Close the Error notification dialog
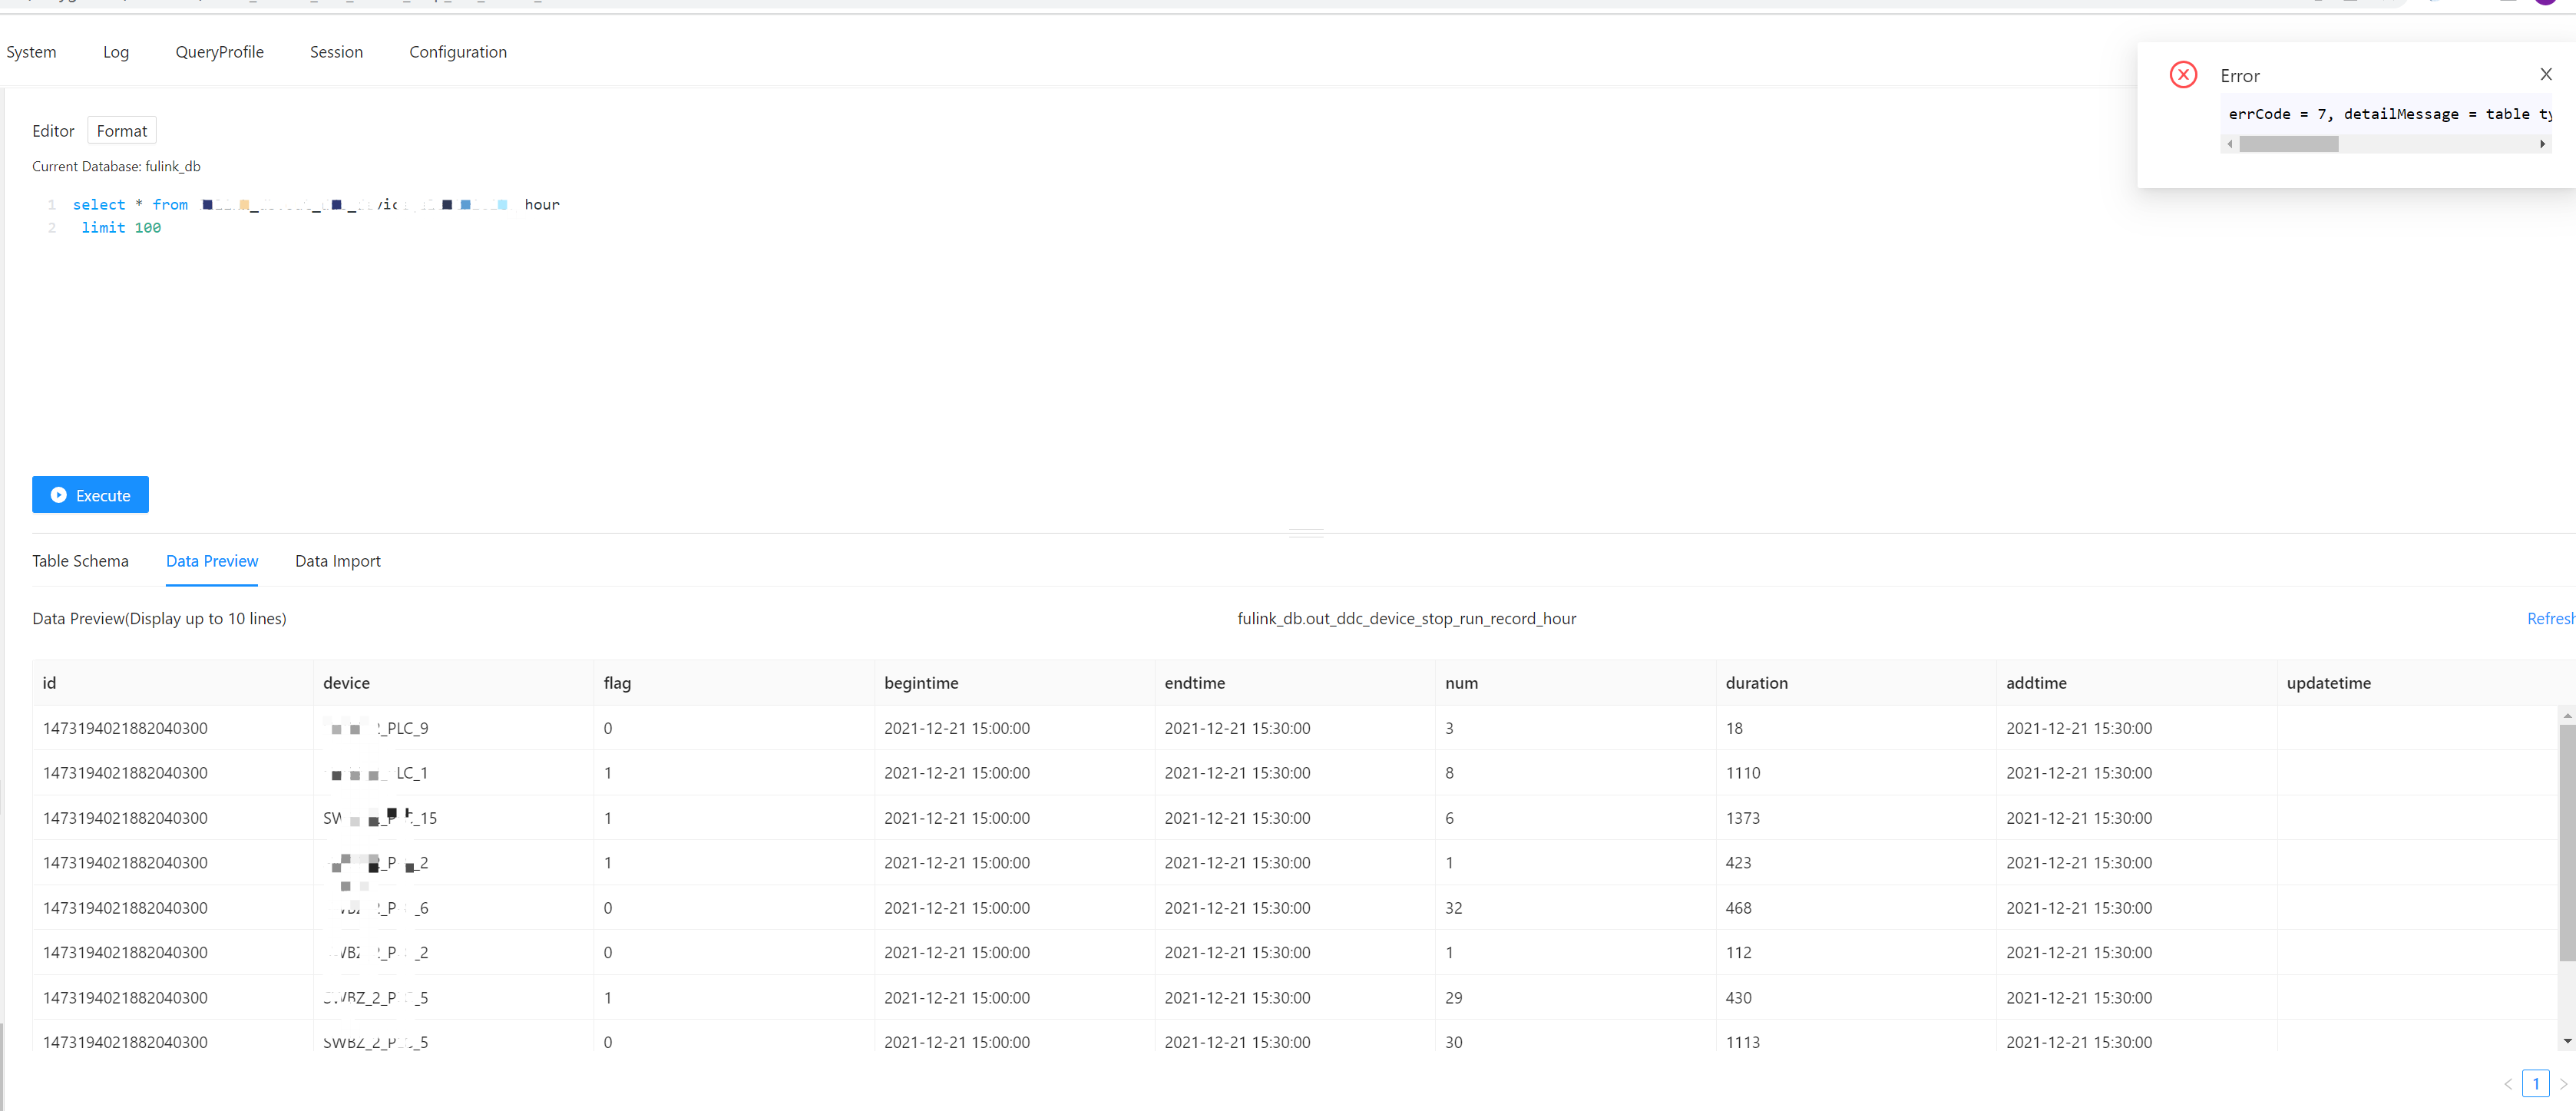This screenshot has height=1111, width=2576. pyautogui.click(x=2546, y=73)
